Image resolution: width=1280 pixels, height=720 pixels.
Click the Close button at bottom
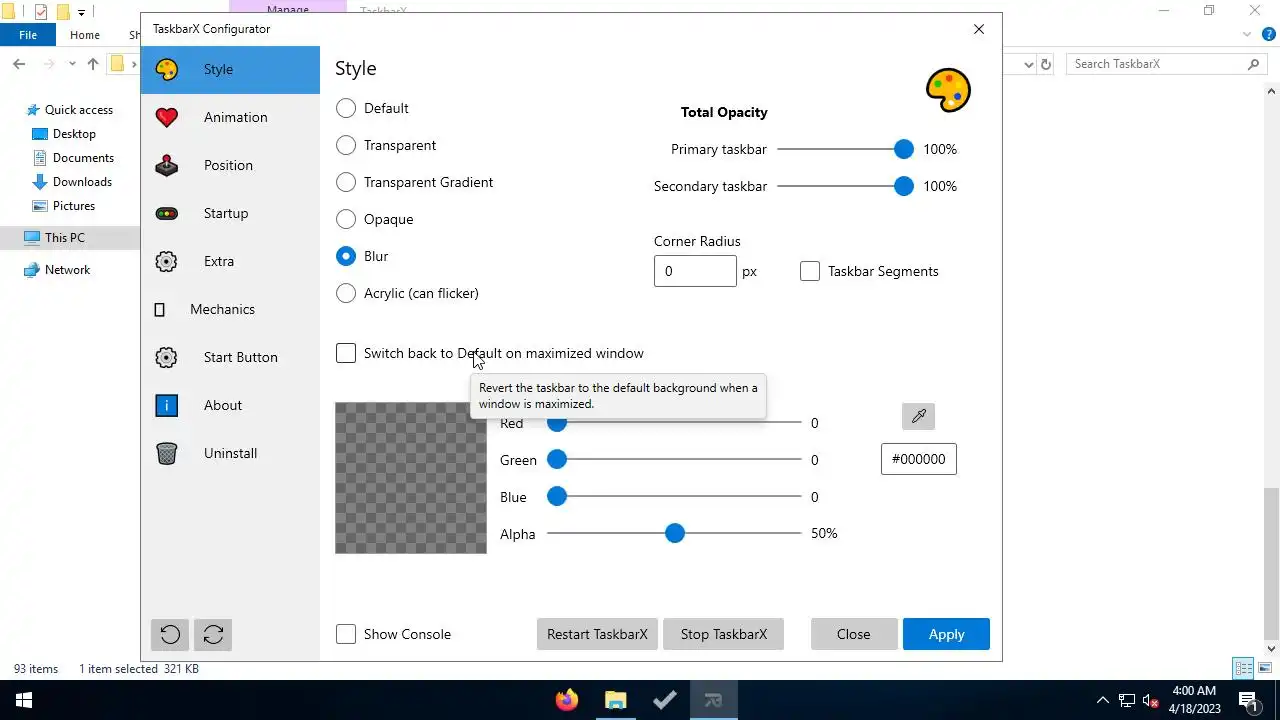click(853, 634)
